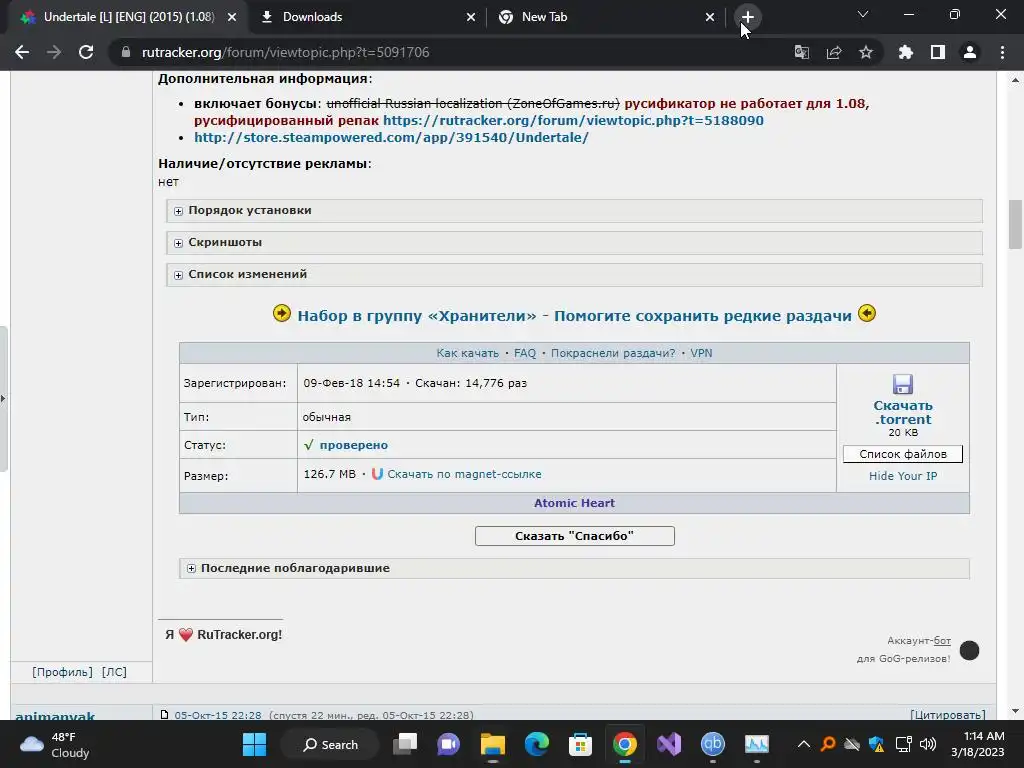Click the scrollbar up arrow

[x=1015, y=80]
